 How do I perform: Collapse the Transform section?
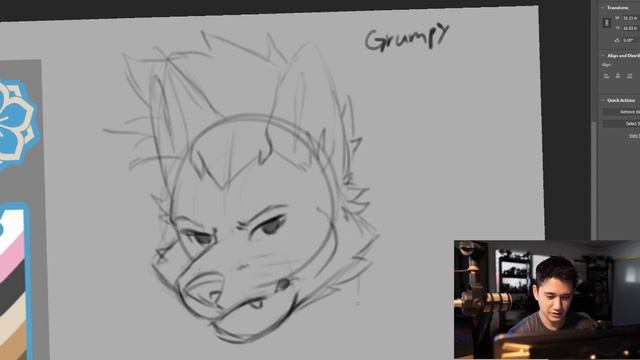(x=603, y=8)
